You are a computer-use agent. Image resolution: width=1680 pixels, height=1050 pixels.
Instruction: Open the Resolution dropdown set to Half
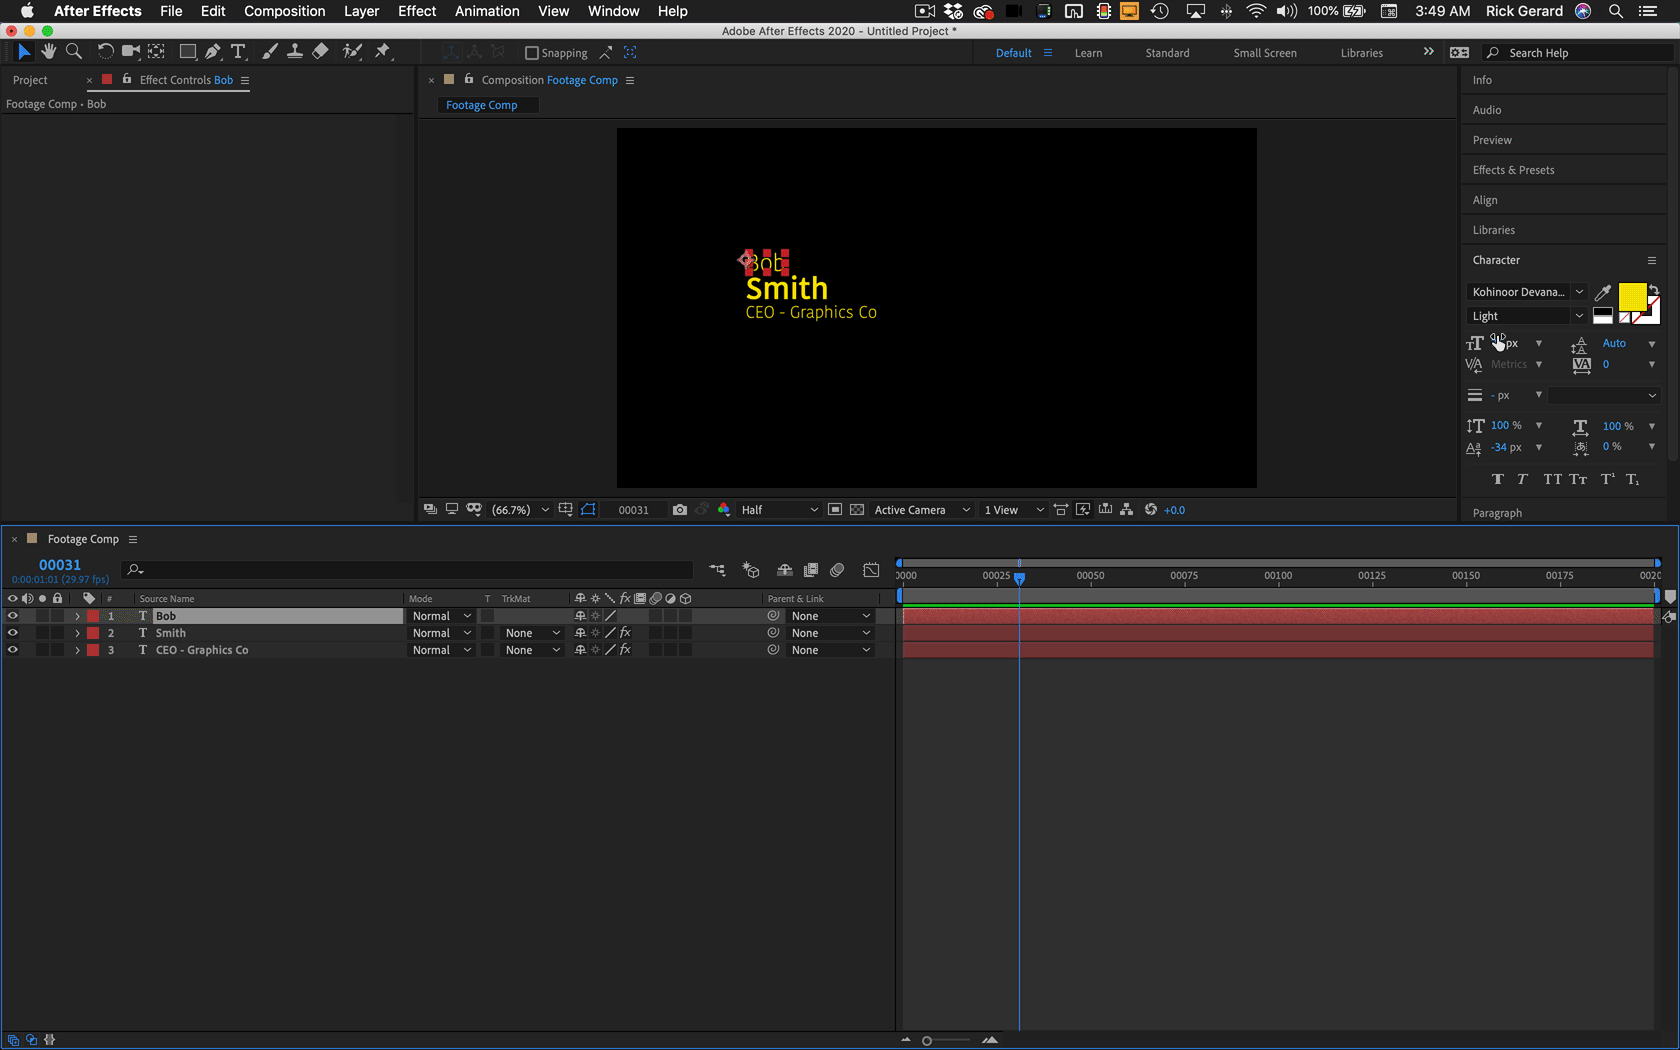point(778,509)
